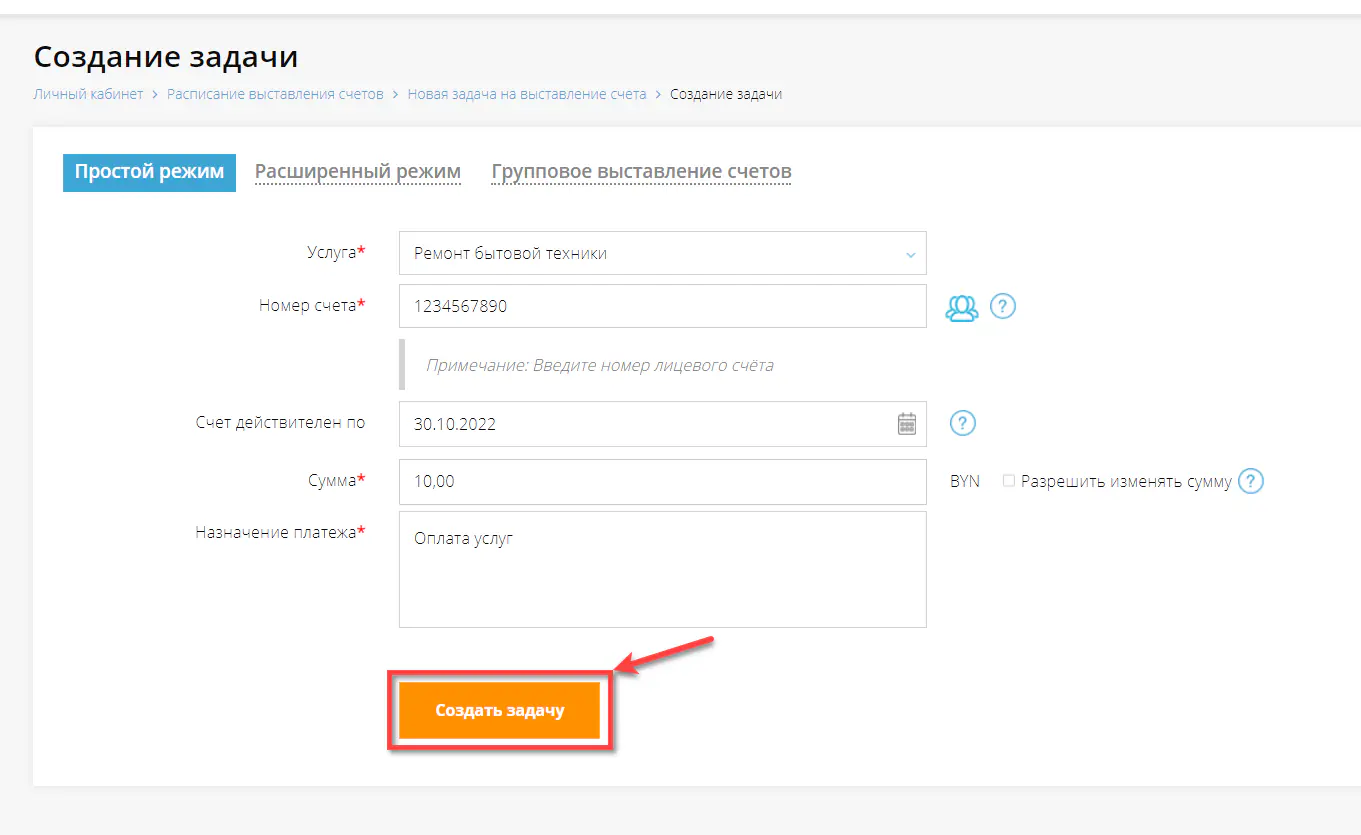Open the calendar date picker icon
The width and height of the screenshot is (1361, 835).
click(907, 424)
